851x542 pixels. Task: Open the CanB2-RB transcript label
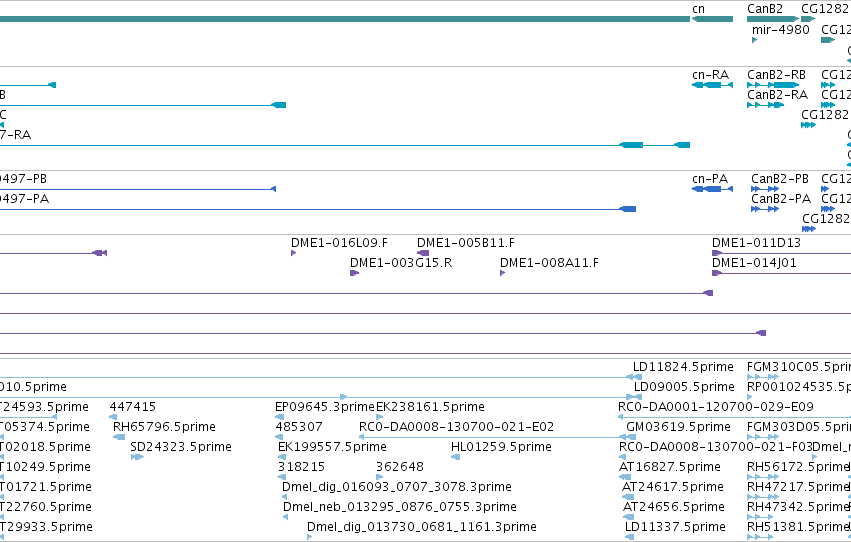[776, 75]
